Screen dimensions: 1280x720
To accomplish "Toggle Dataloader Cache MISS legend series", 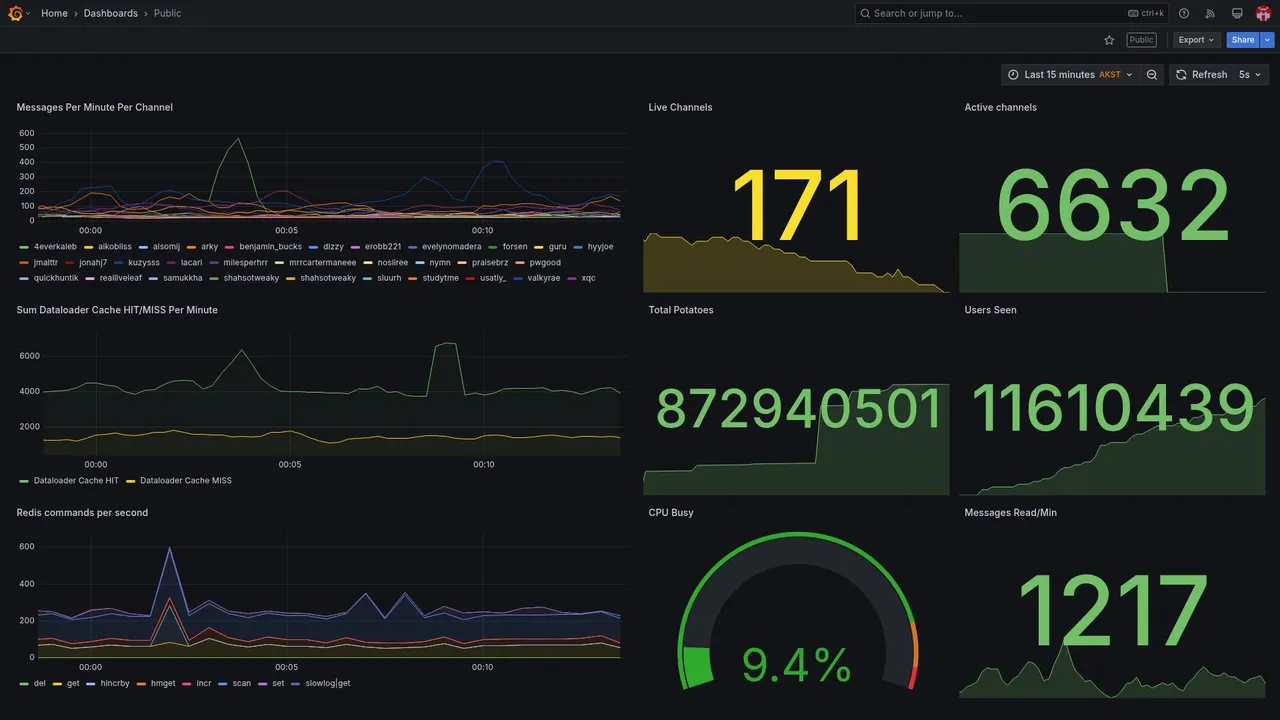I will point(179,480).
